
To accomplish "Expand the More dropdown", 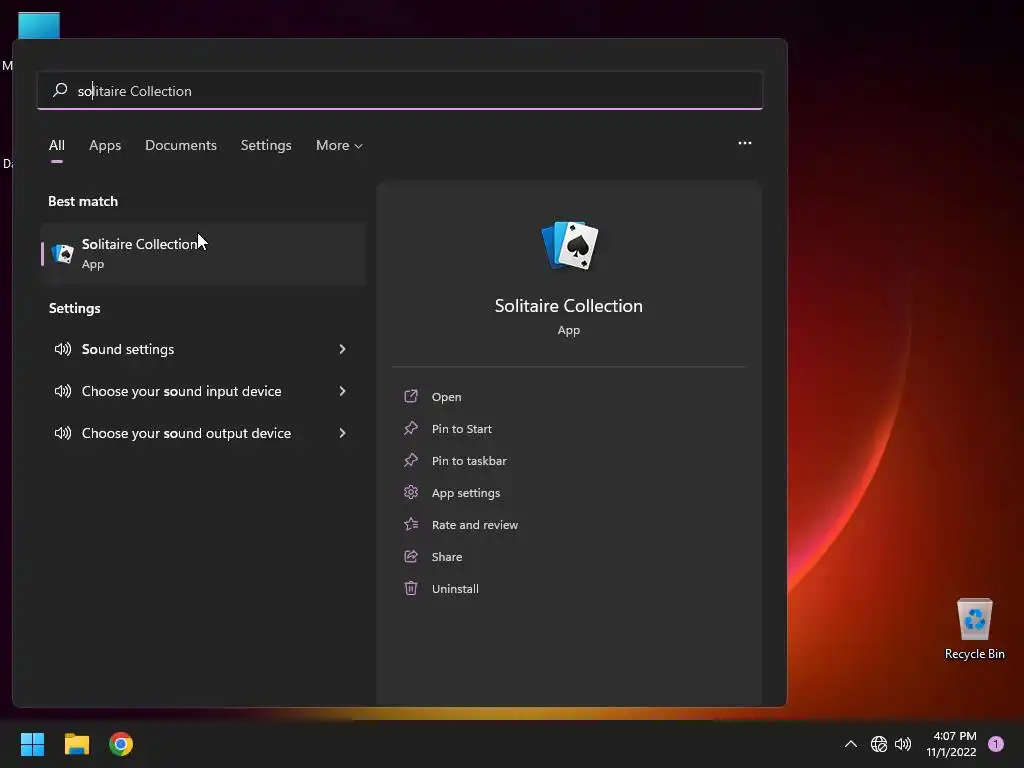I will [x=339, y=145].
